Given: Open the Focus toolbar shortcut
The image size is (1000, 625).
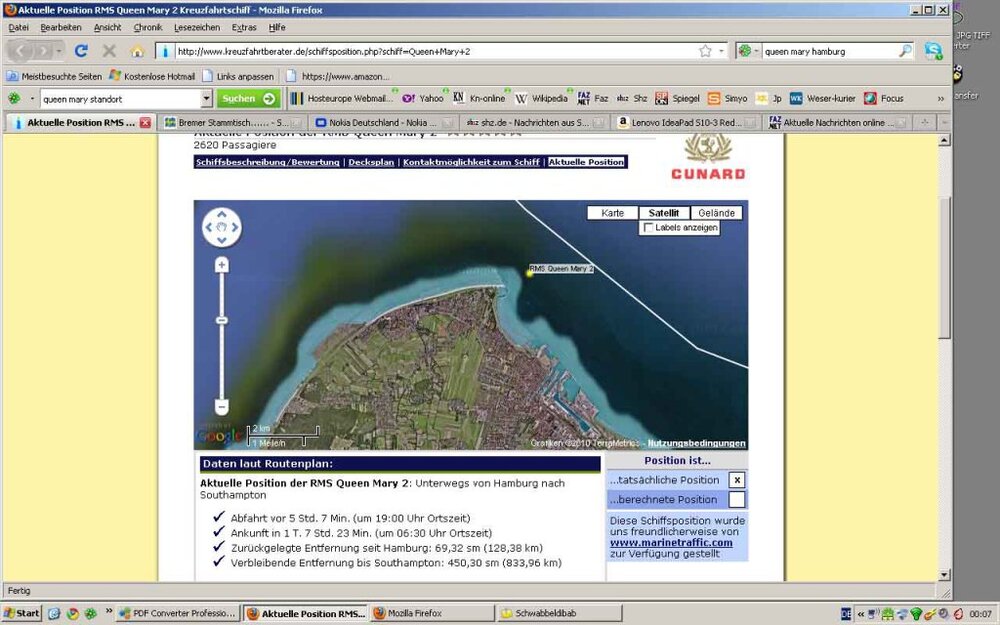Looking at the screenshot, I should [x=884, y=98].
